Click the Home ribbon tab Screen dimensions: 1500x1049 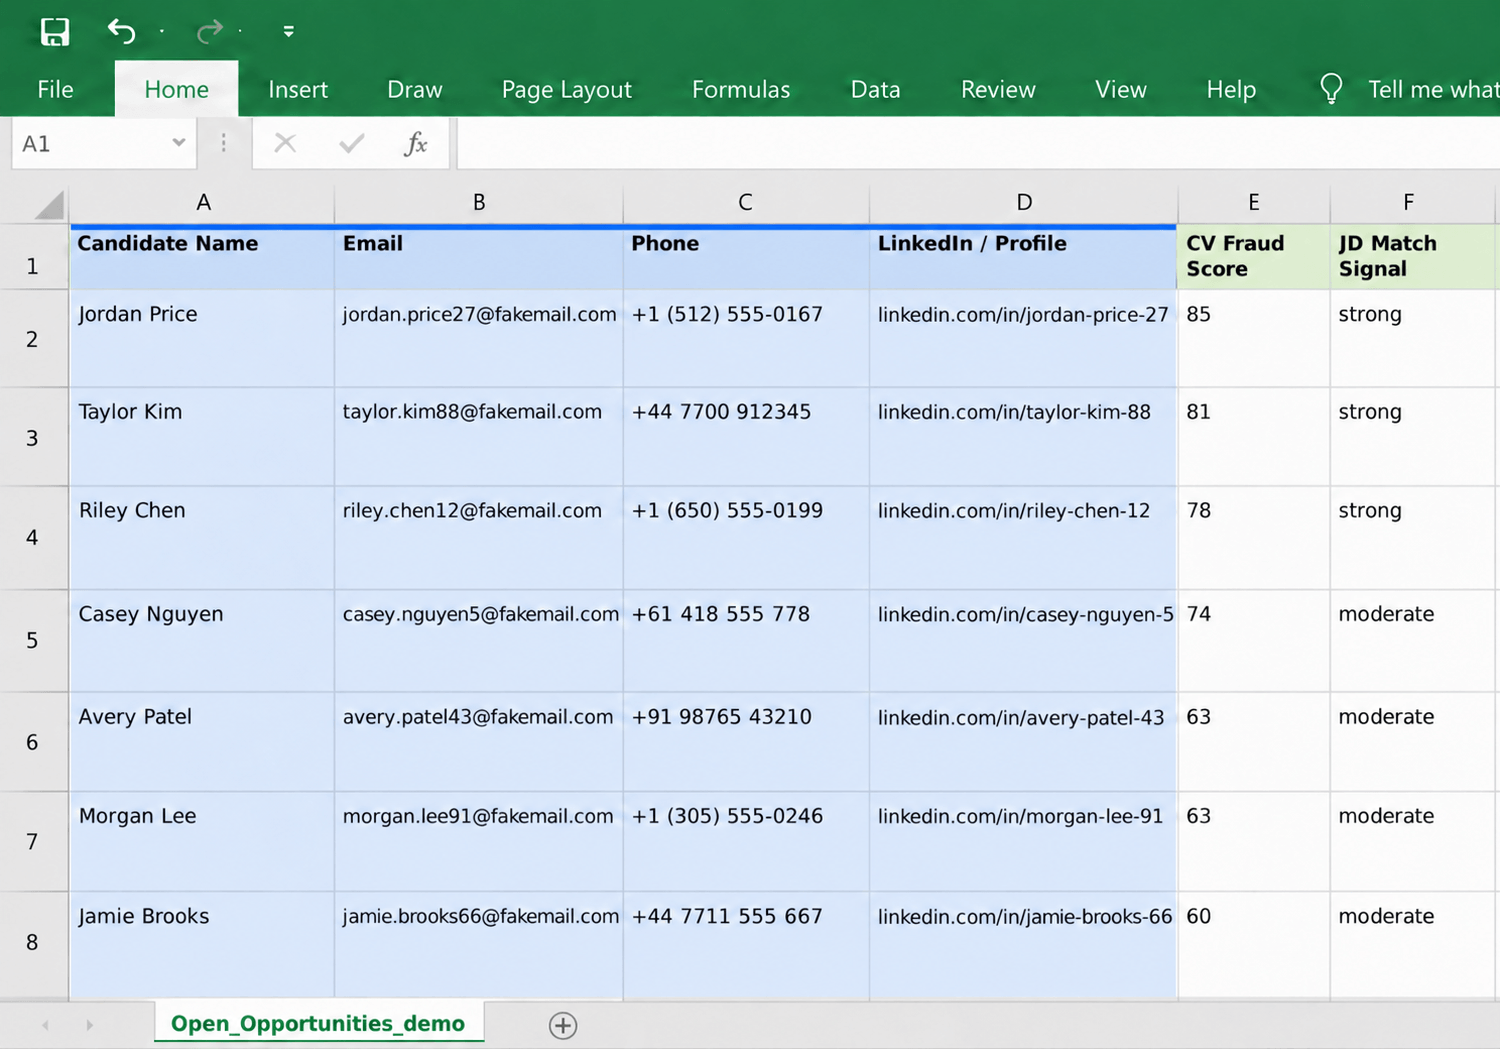[176, 89]
